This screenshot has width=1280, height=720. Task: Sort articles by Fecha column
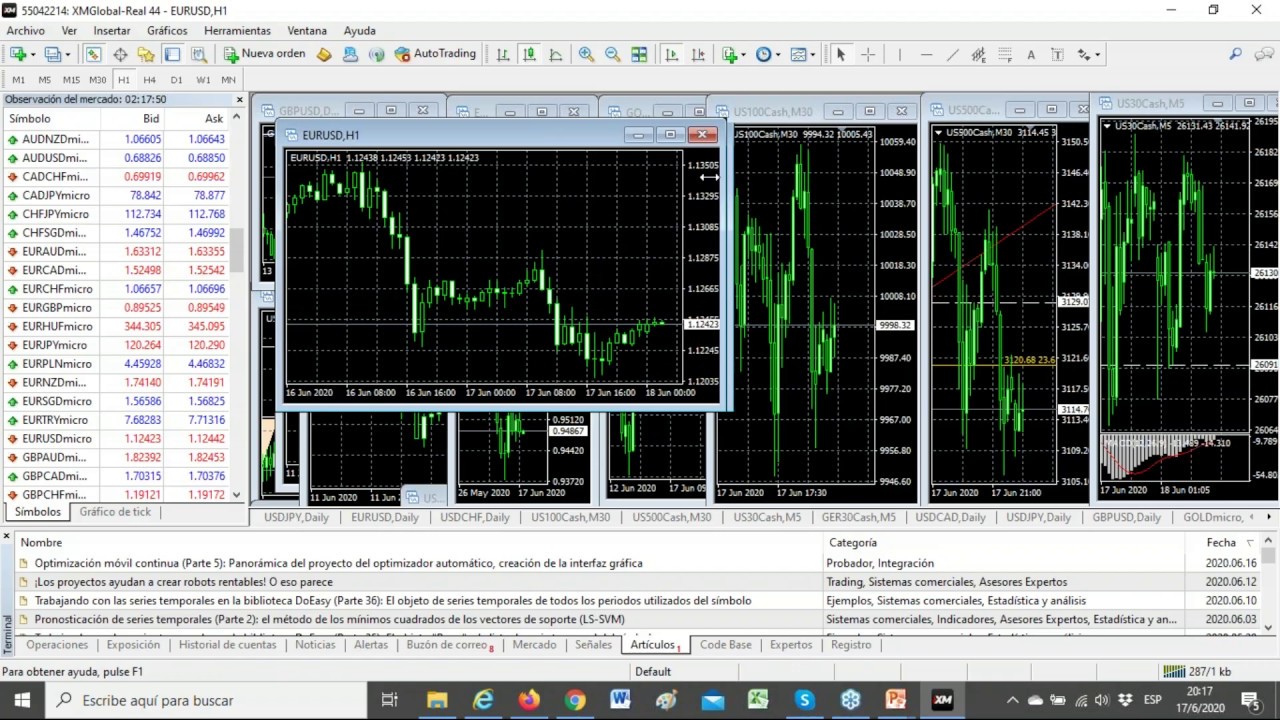pos(1221,542)
